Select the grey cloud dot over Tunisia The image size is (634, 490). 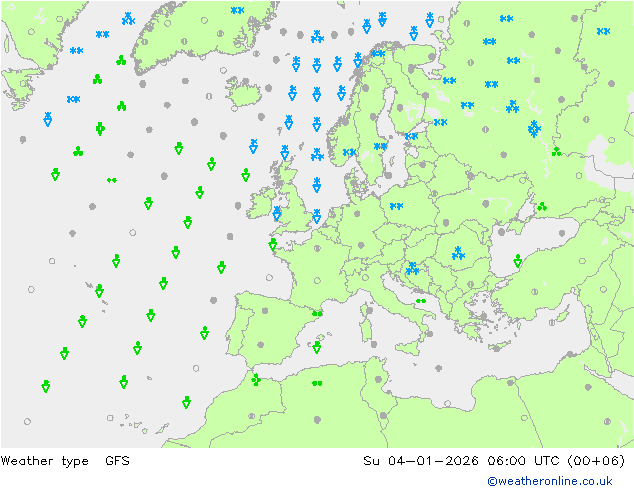pyautogui.click(x=378, y=379)
